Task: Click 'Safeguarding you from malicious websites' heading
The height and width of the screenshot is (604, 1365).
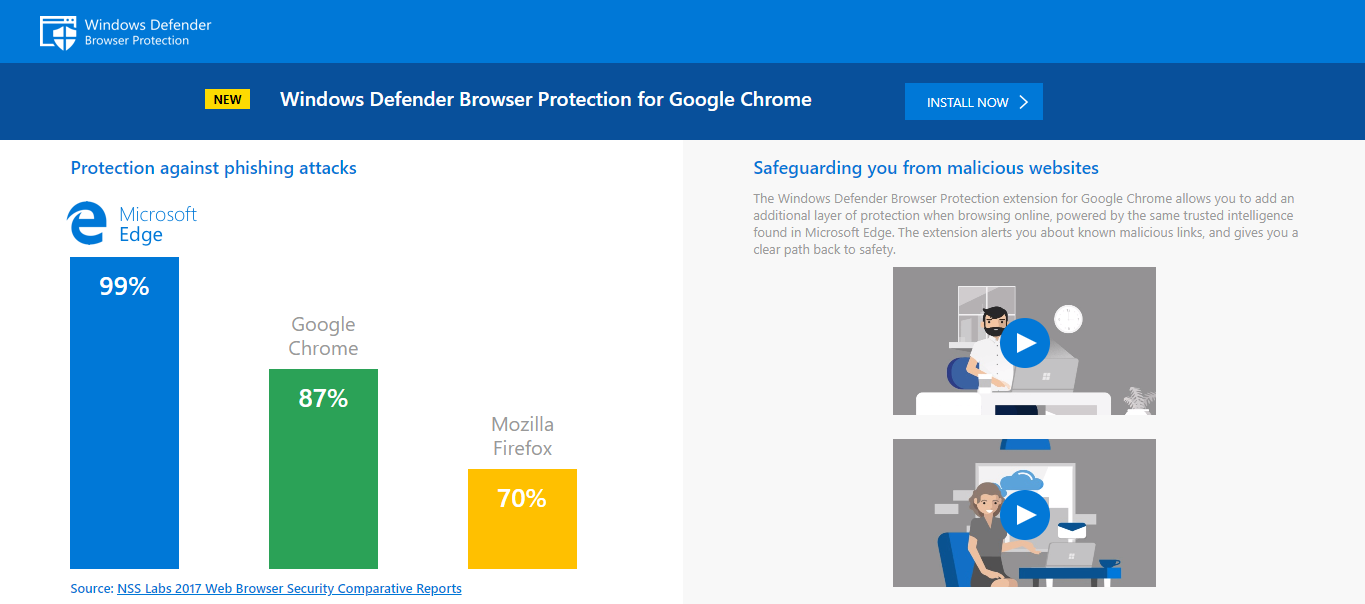Action: point(925,168)
